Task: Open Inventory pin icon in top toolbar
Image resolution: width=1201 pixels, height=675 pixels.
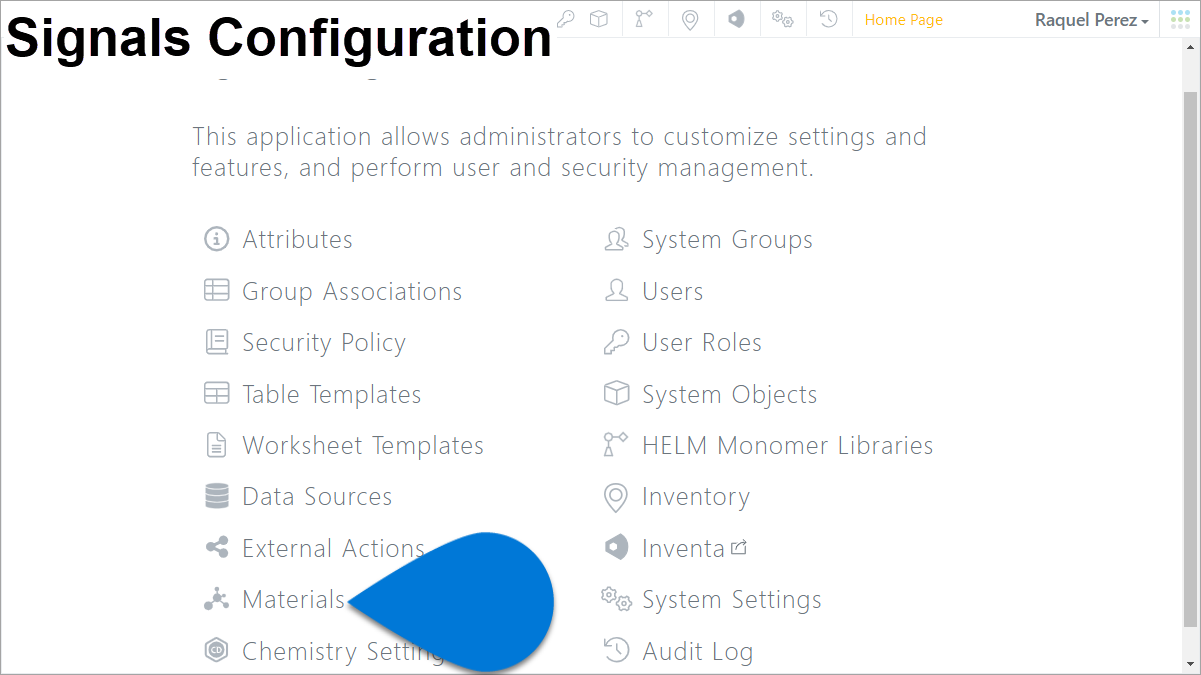Action: (x=690, y=19)
